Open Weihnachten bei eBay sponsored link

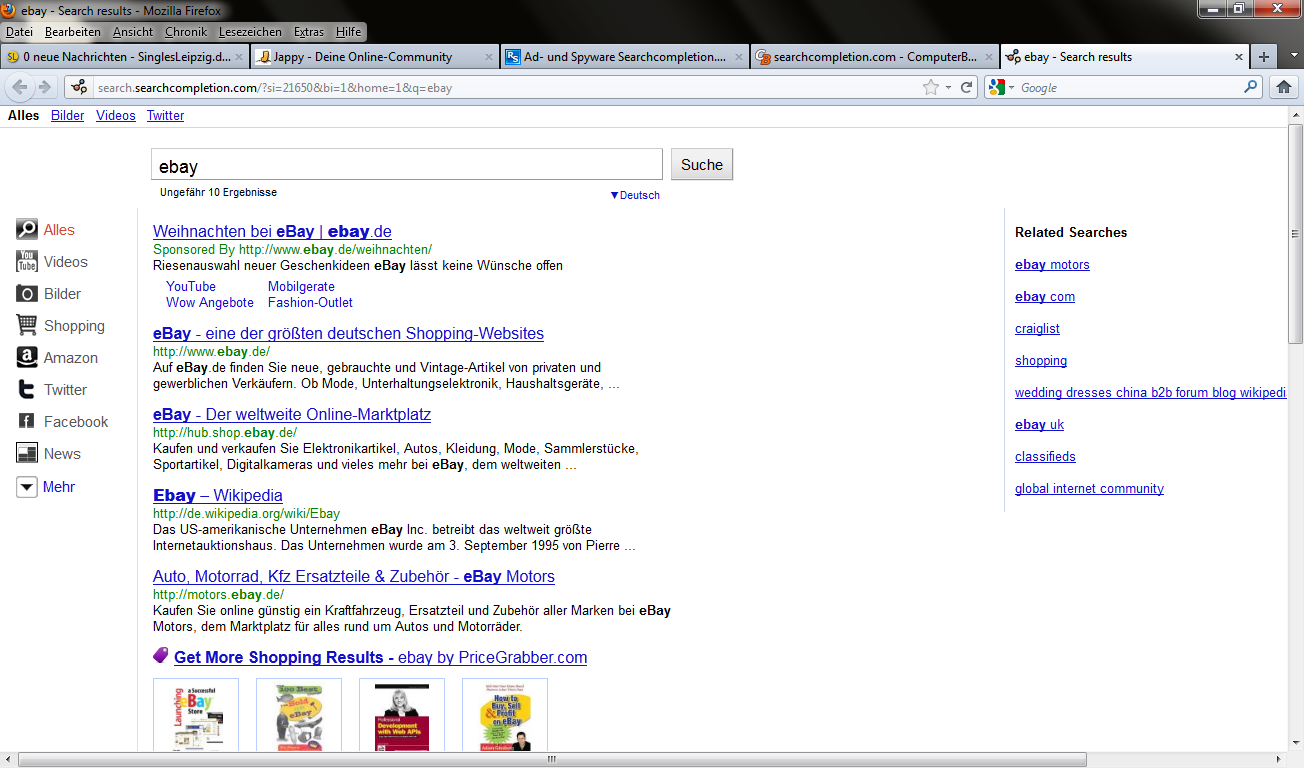tap(272, 232)
